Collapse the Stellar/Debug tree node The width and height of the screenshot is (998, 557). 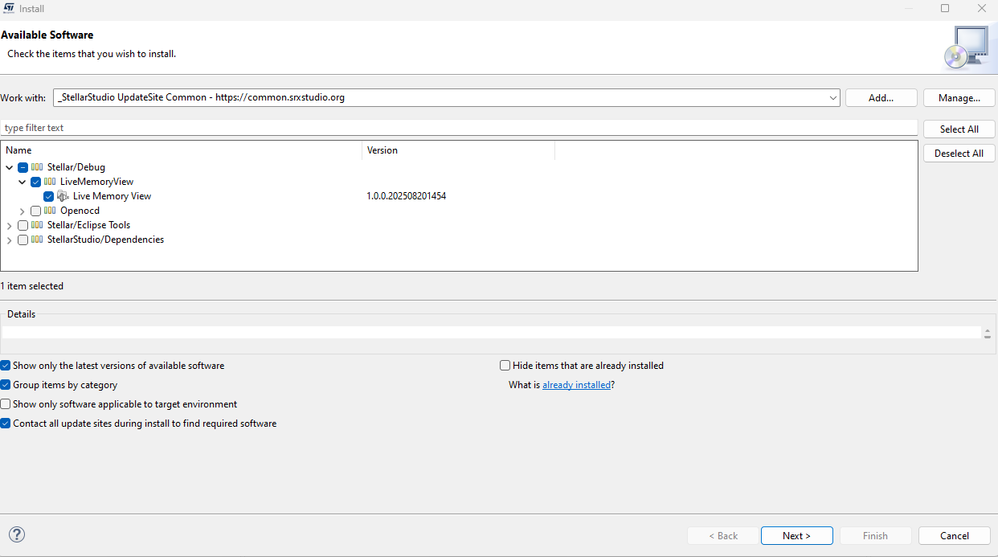coord(10,167)
